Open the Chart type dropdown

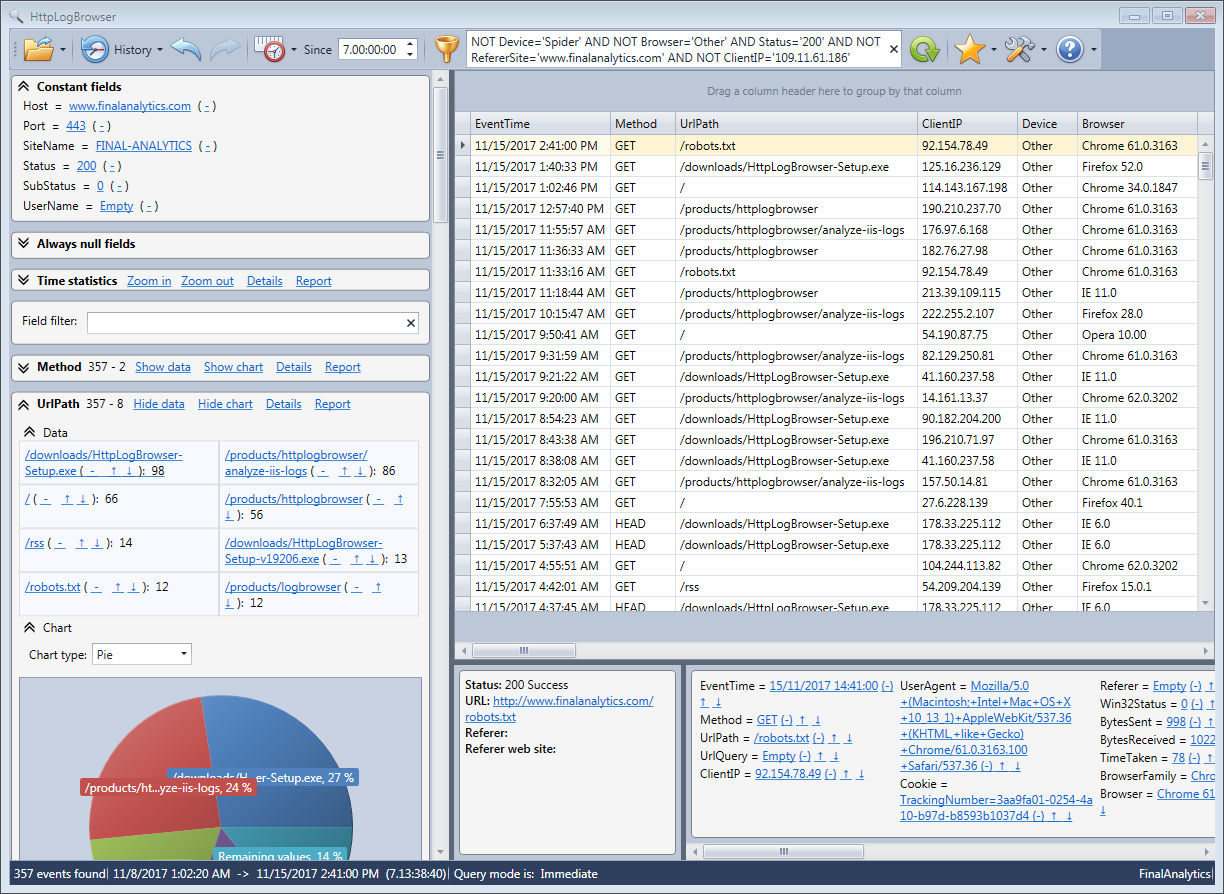coord(141,654)
